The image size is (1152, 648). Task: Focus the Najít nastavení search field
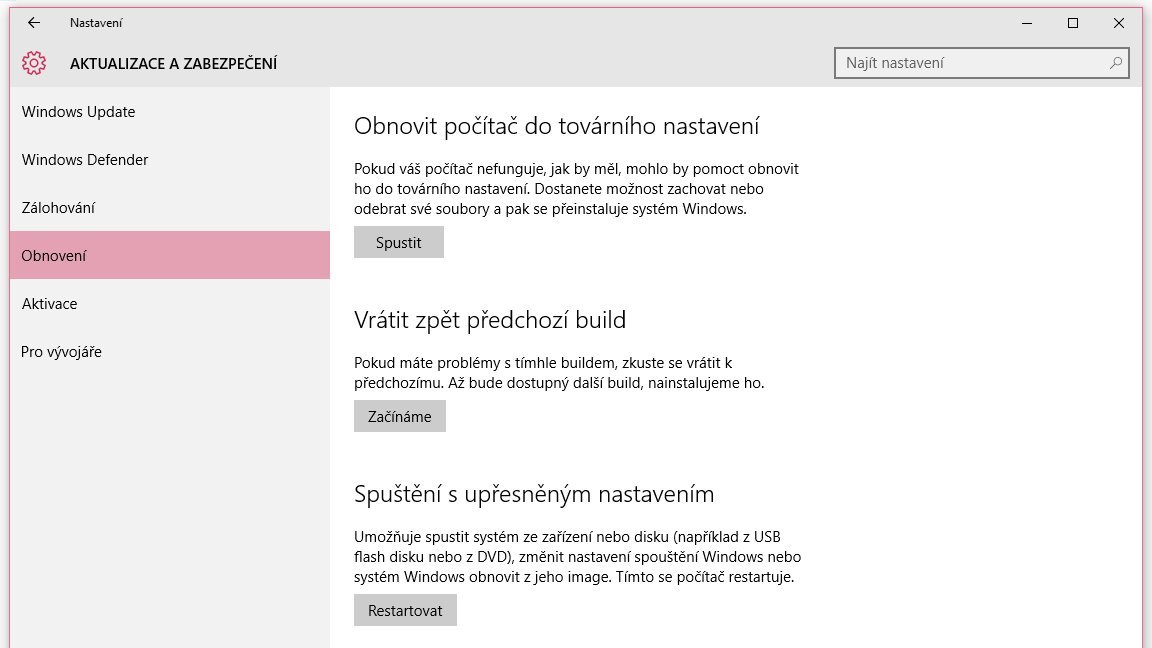click(x=982, y=63)
